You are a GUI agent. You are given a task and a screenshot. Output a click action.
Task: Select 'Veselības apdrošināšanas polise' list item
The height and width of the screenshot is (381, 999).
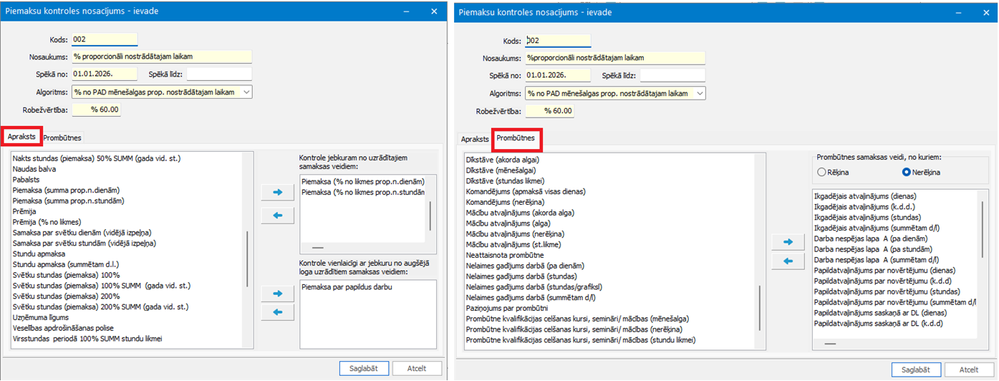(x=64, y=327)
